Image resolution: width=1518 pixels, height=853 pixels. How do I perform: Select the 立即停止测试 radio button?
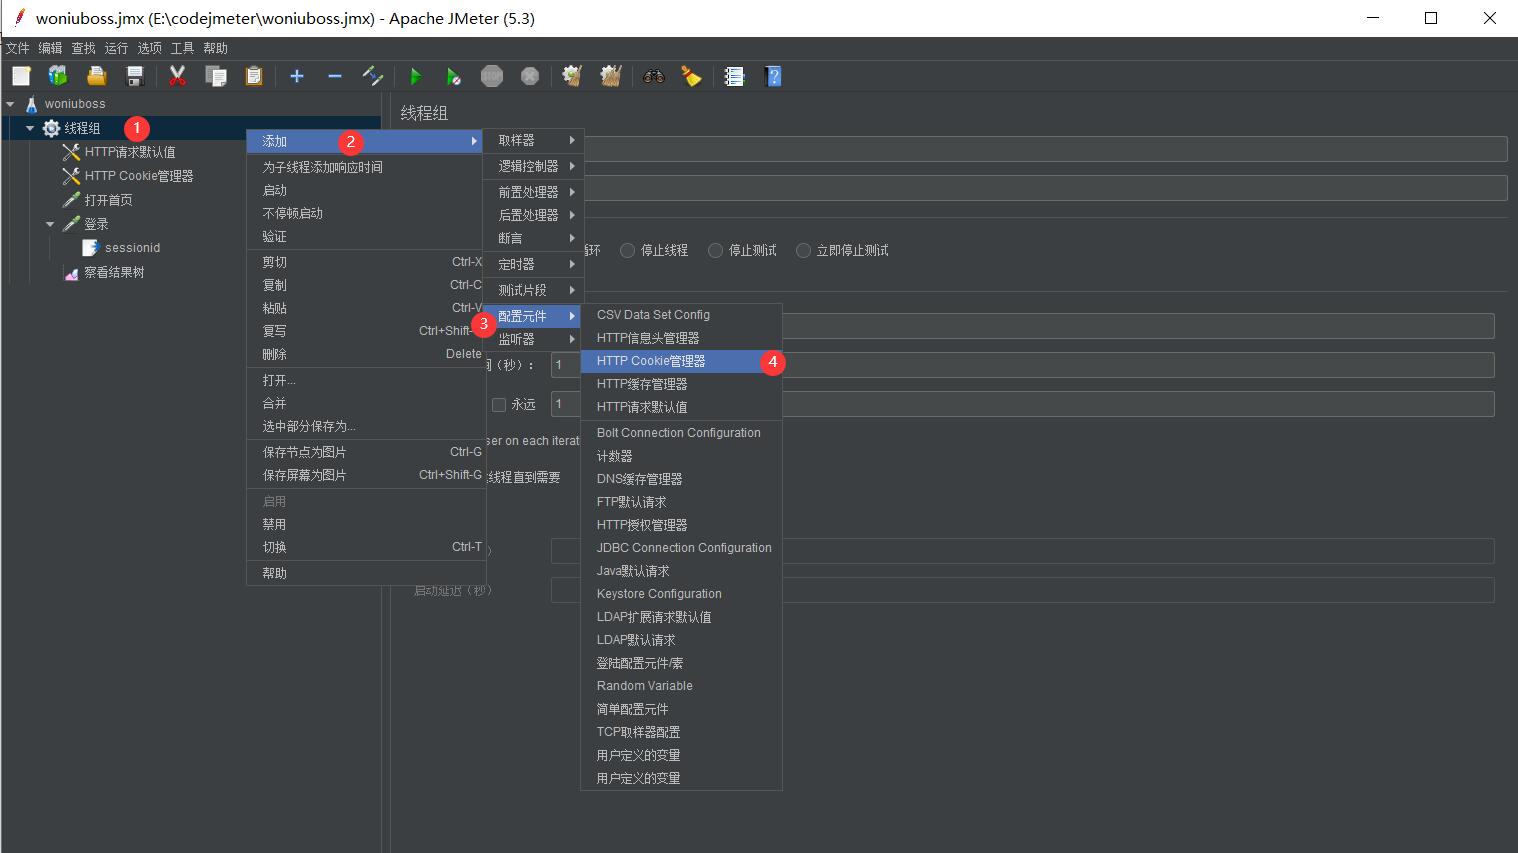tap(804, 251)
